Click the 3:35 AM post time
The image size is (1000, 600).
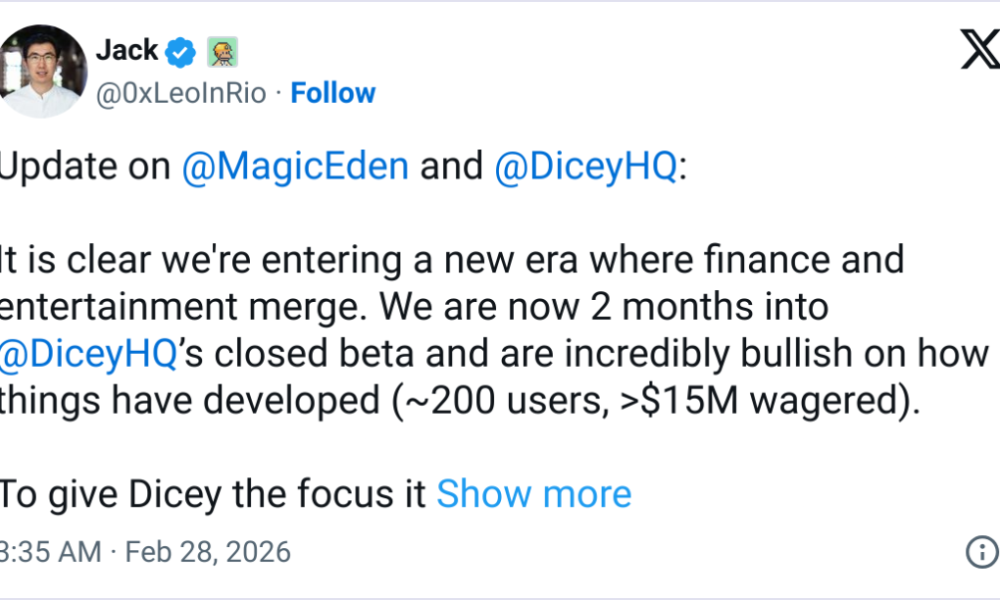pos(50,551)
